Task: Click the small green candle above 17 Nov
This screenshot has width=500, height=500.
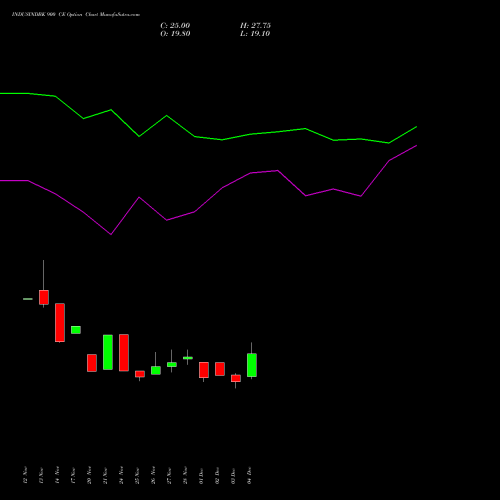Action: pyautogui.click(x=76, y=330)
